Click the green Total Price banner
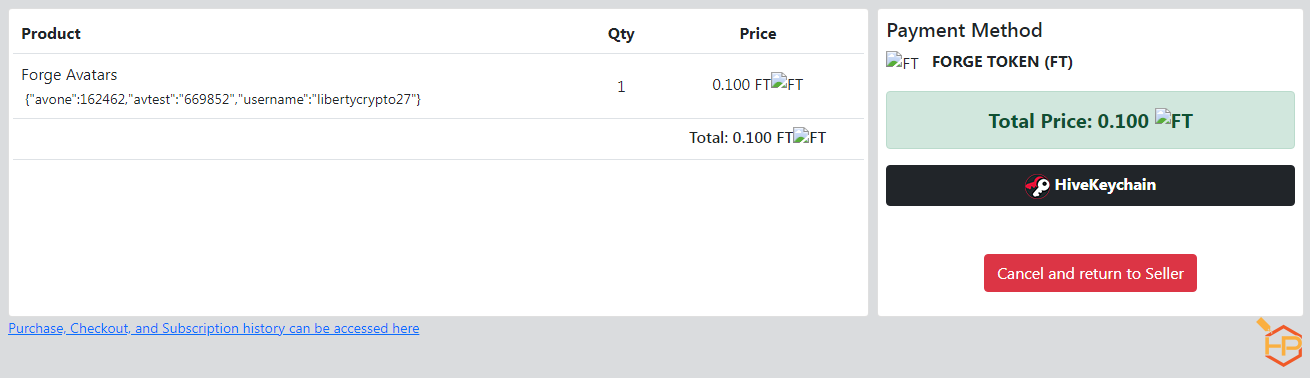The height and width of the screenshot is (378, 1310). [x=1090, y=120]
